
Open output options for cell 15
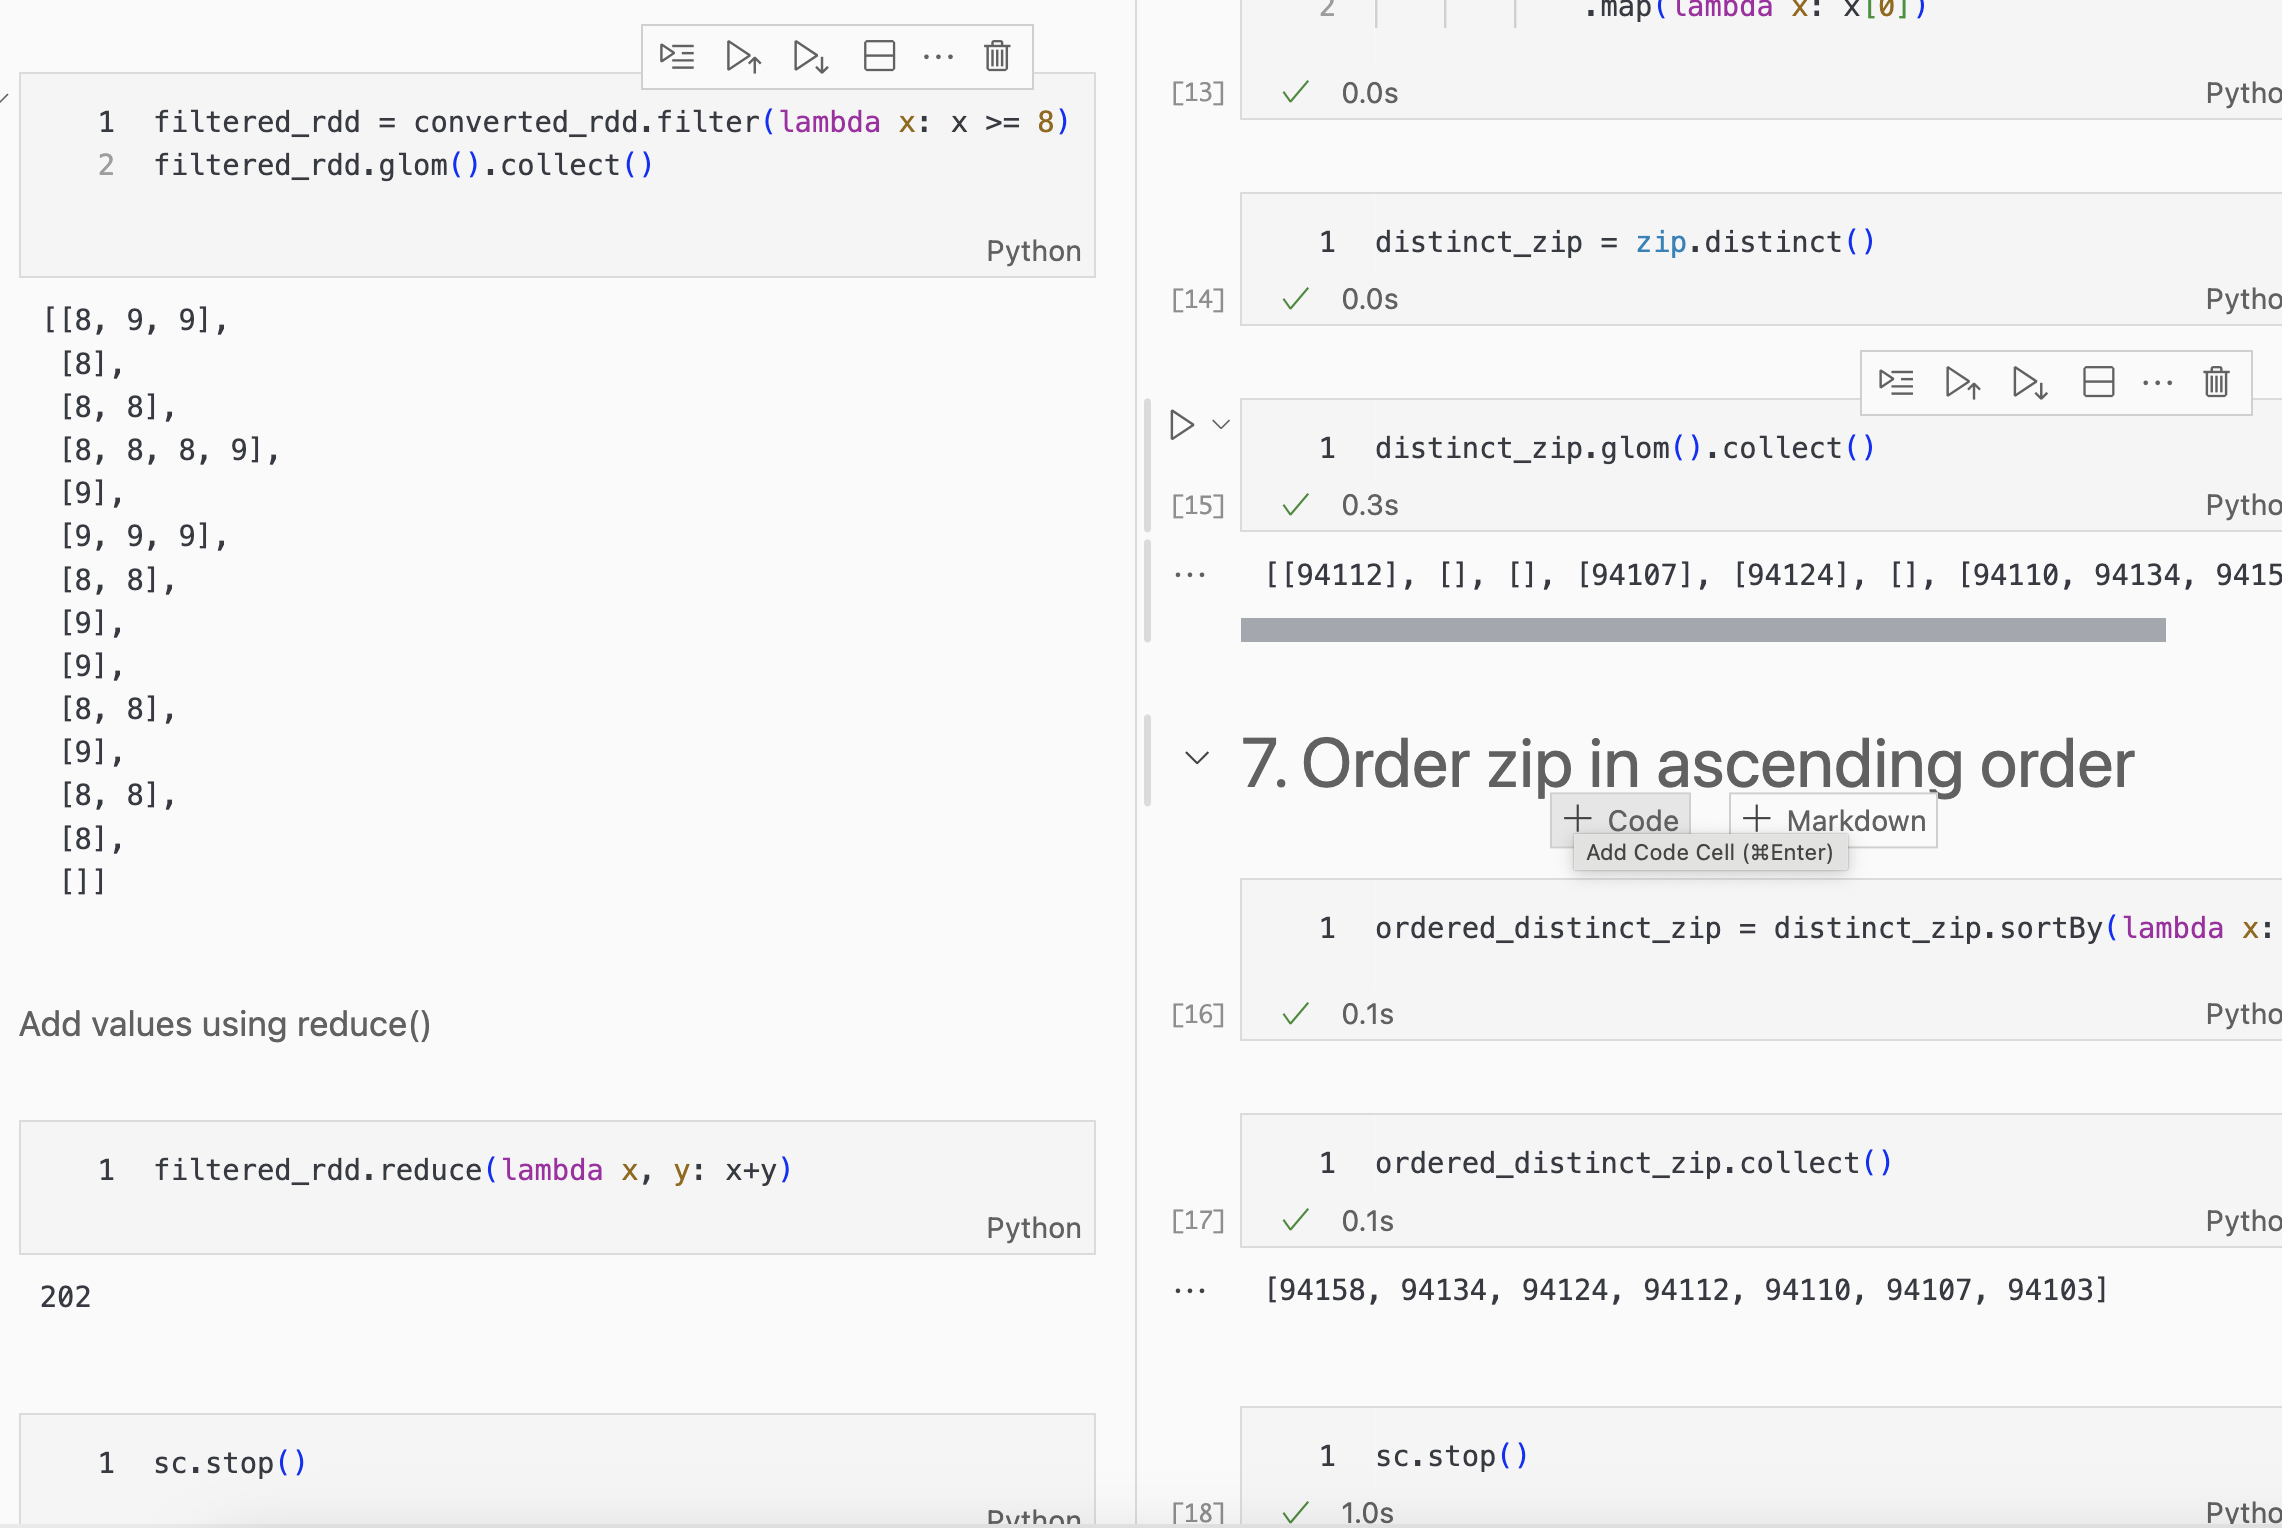point(1189,575)
